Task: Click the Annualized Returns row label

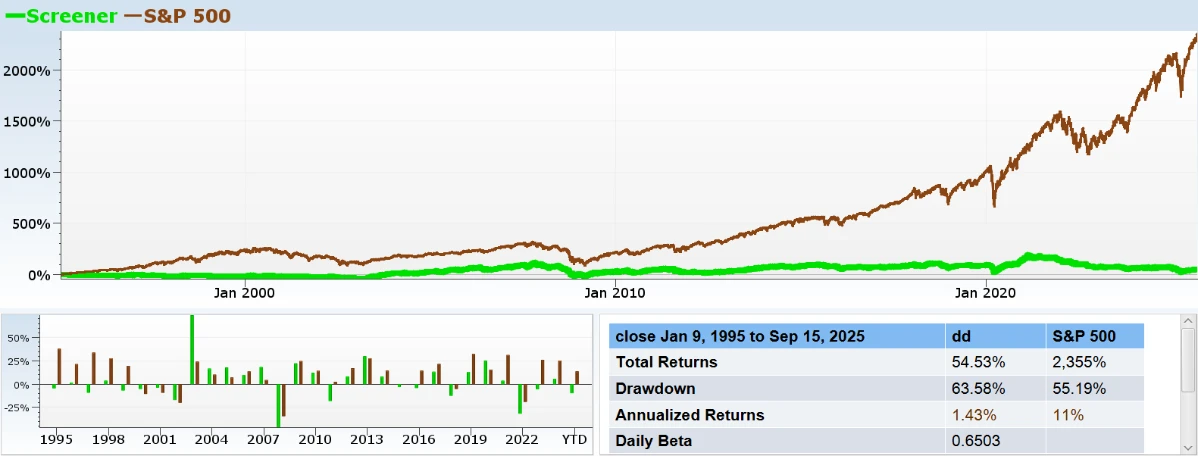Action: [x=689, y=414]
